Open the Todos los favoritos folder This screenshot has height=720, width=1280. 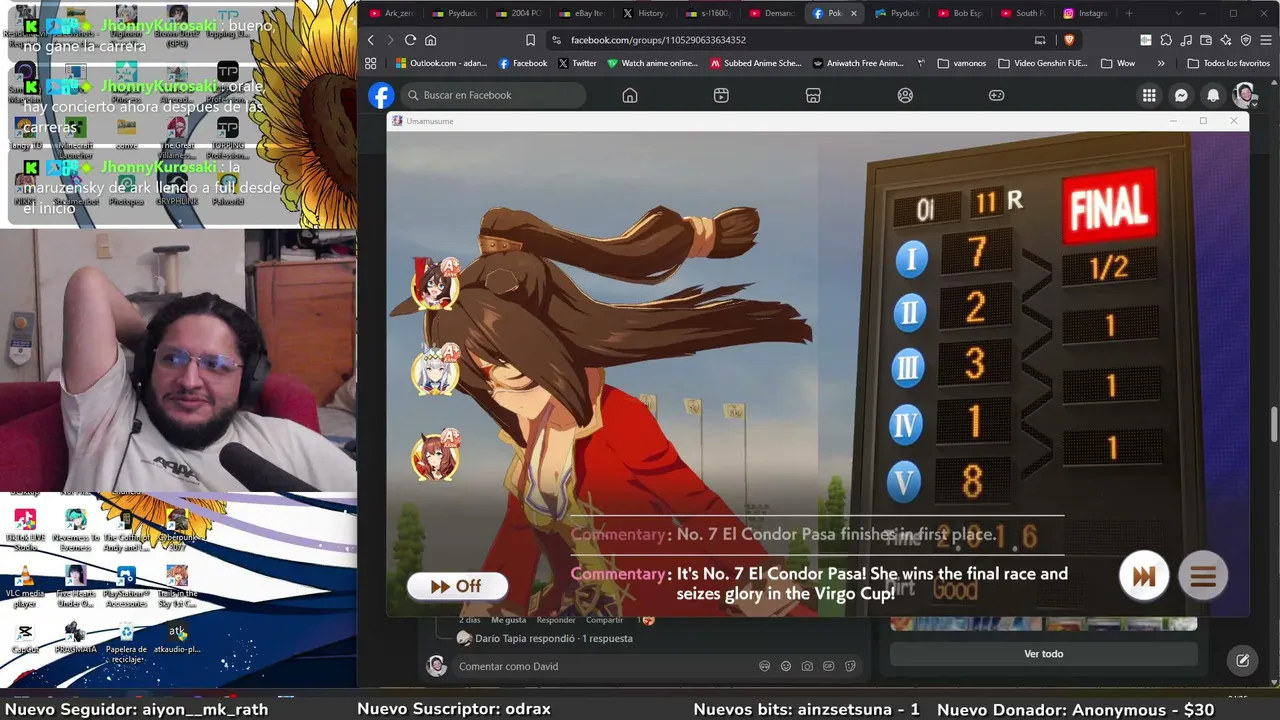click(x=1229, y=63)
